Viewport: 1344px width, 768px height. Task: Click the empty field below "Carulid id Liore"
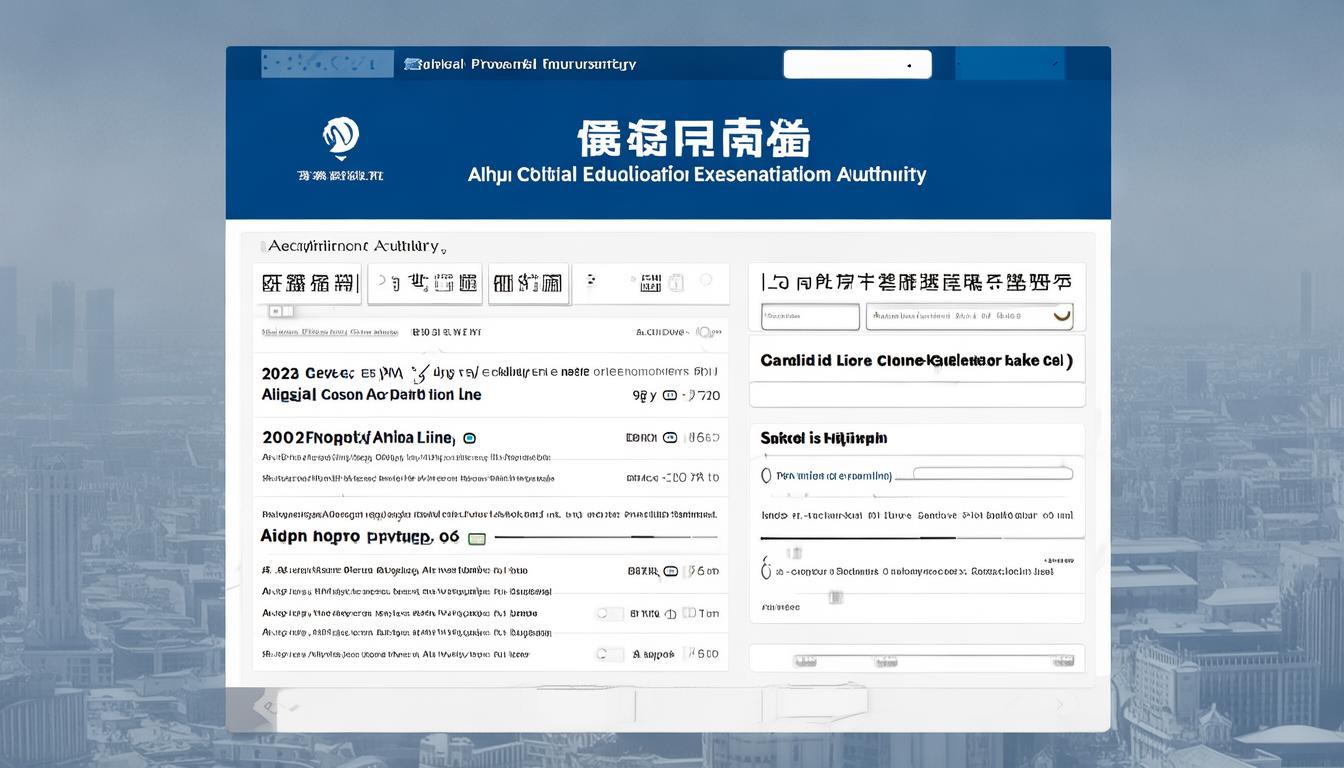917,395
